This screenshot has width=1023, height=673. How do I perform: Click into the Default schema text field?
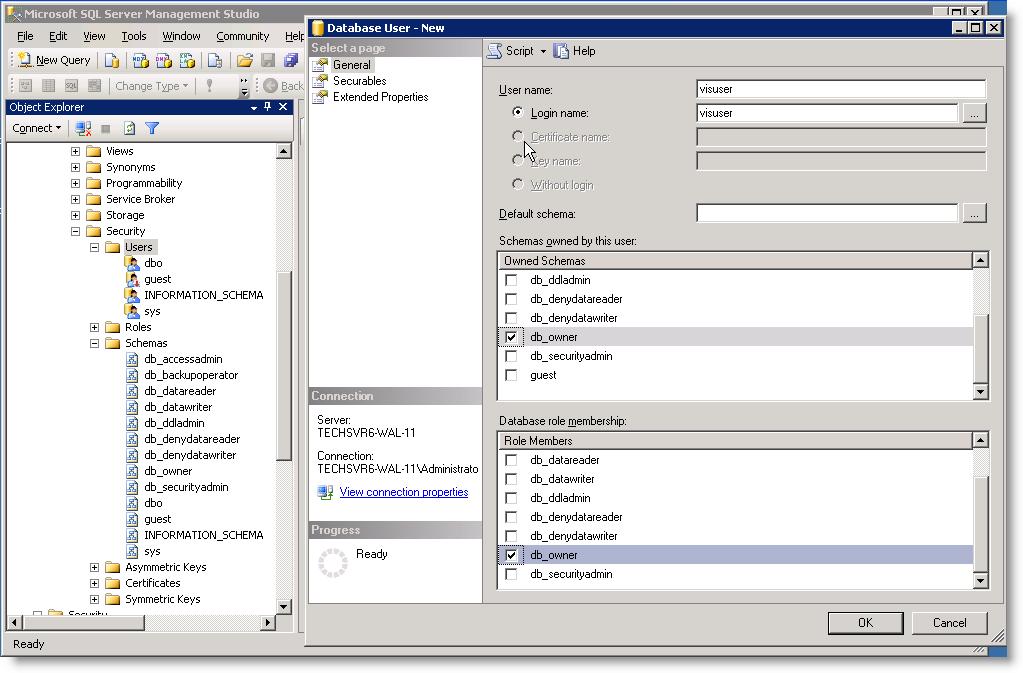click(827, 213)
